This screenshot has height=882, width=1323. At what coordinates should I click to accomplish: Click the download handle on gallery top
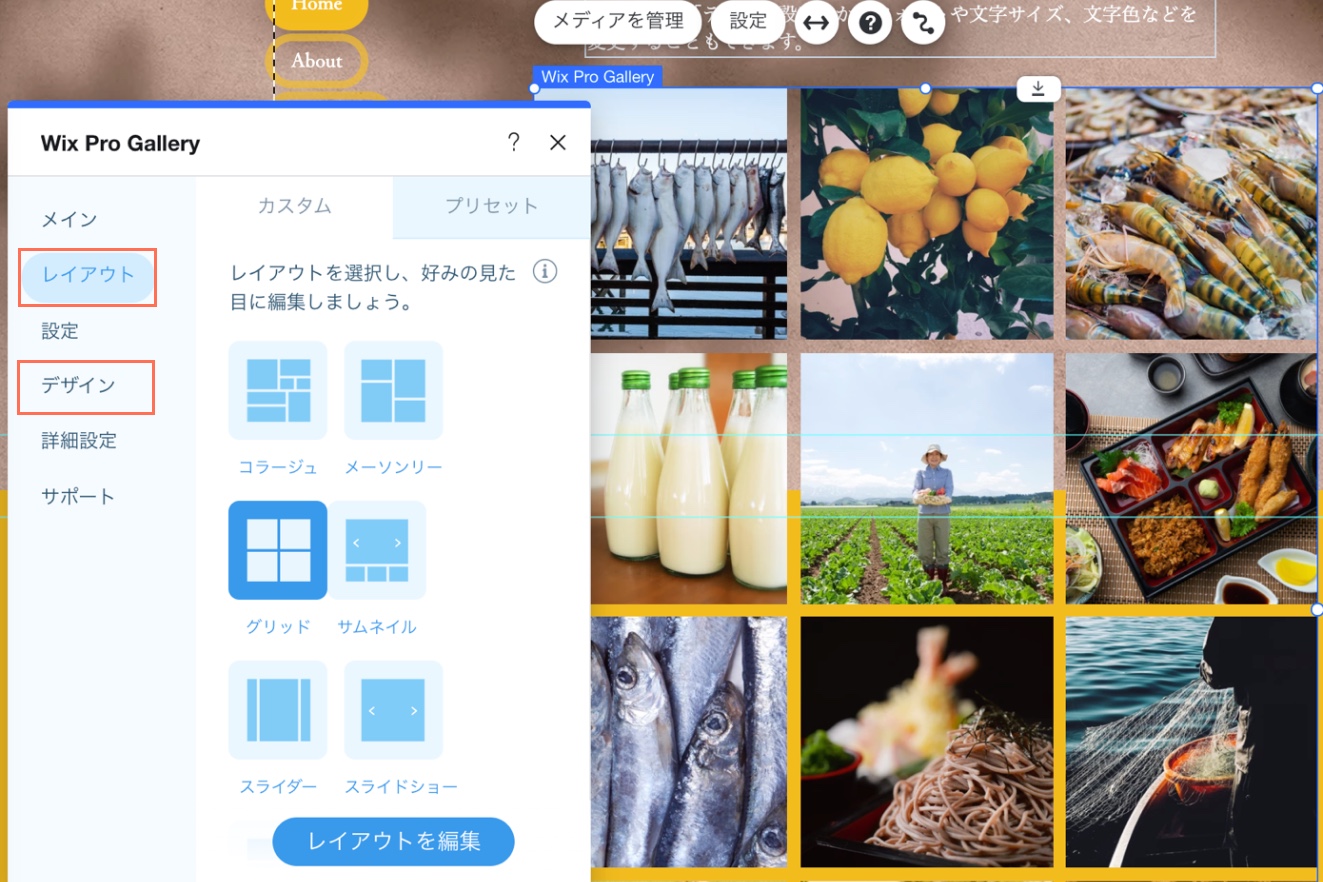pos(1038,89)
